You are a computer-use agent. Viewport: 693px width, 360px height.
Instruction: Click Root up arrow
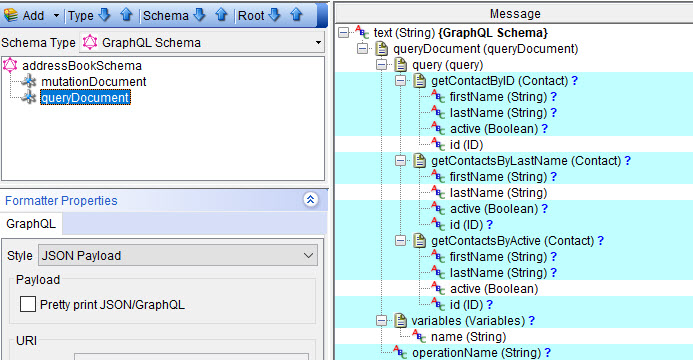point(296,15)
